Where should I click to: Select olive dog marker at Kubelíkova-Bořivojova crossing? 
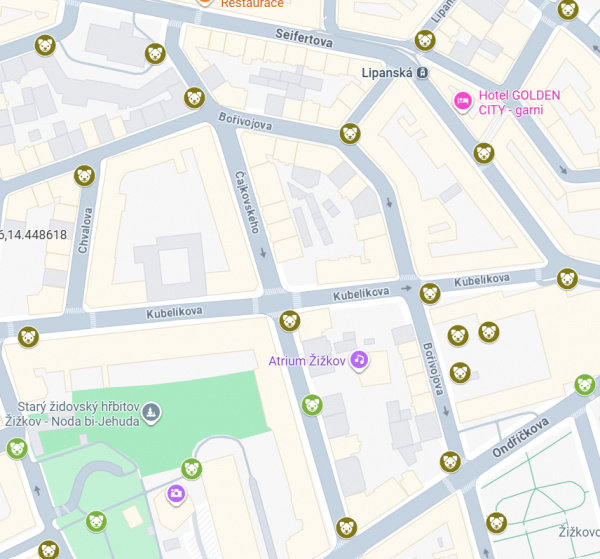point(430,293)
